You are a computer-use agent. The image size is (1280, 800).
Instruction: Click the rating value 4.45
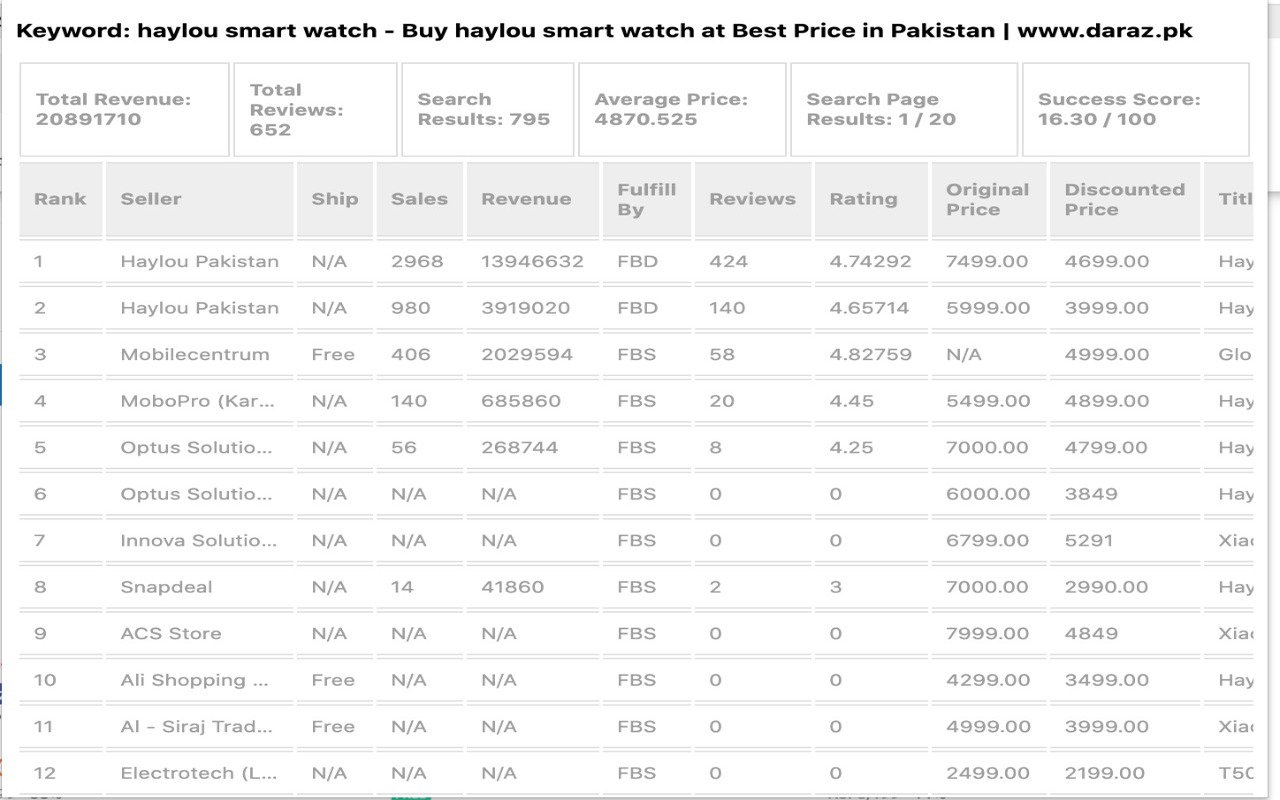pyautogui.click(x=852, y=401)
